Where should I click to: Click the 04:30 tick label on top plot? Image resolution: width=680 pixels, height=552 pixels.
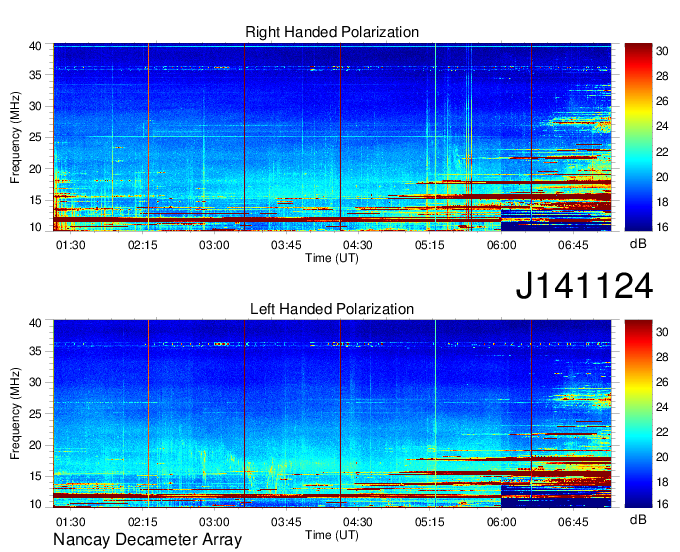pyautogui.click(x=358, y=245)
